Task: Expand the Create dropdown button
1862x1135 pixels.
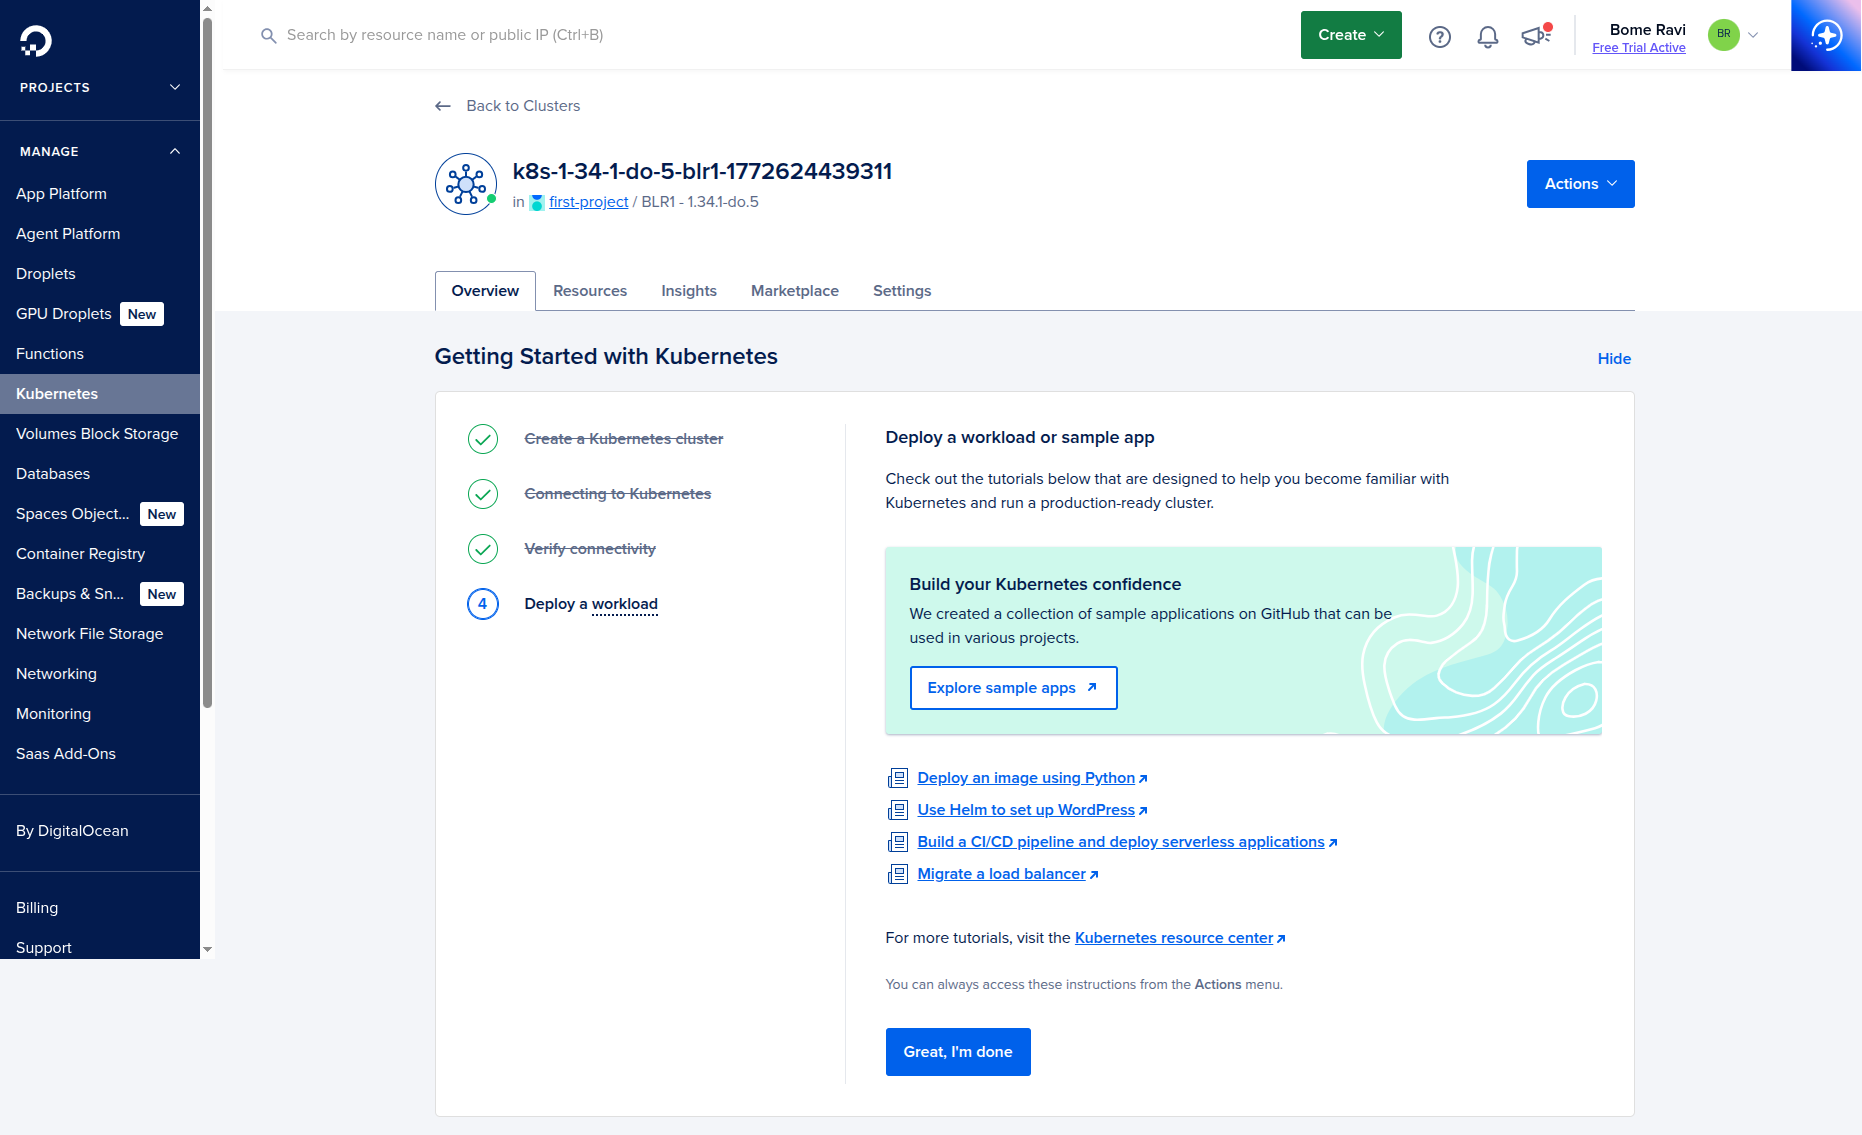Action: click(x=1351, y=35)
